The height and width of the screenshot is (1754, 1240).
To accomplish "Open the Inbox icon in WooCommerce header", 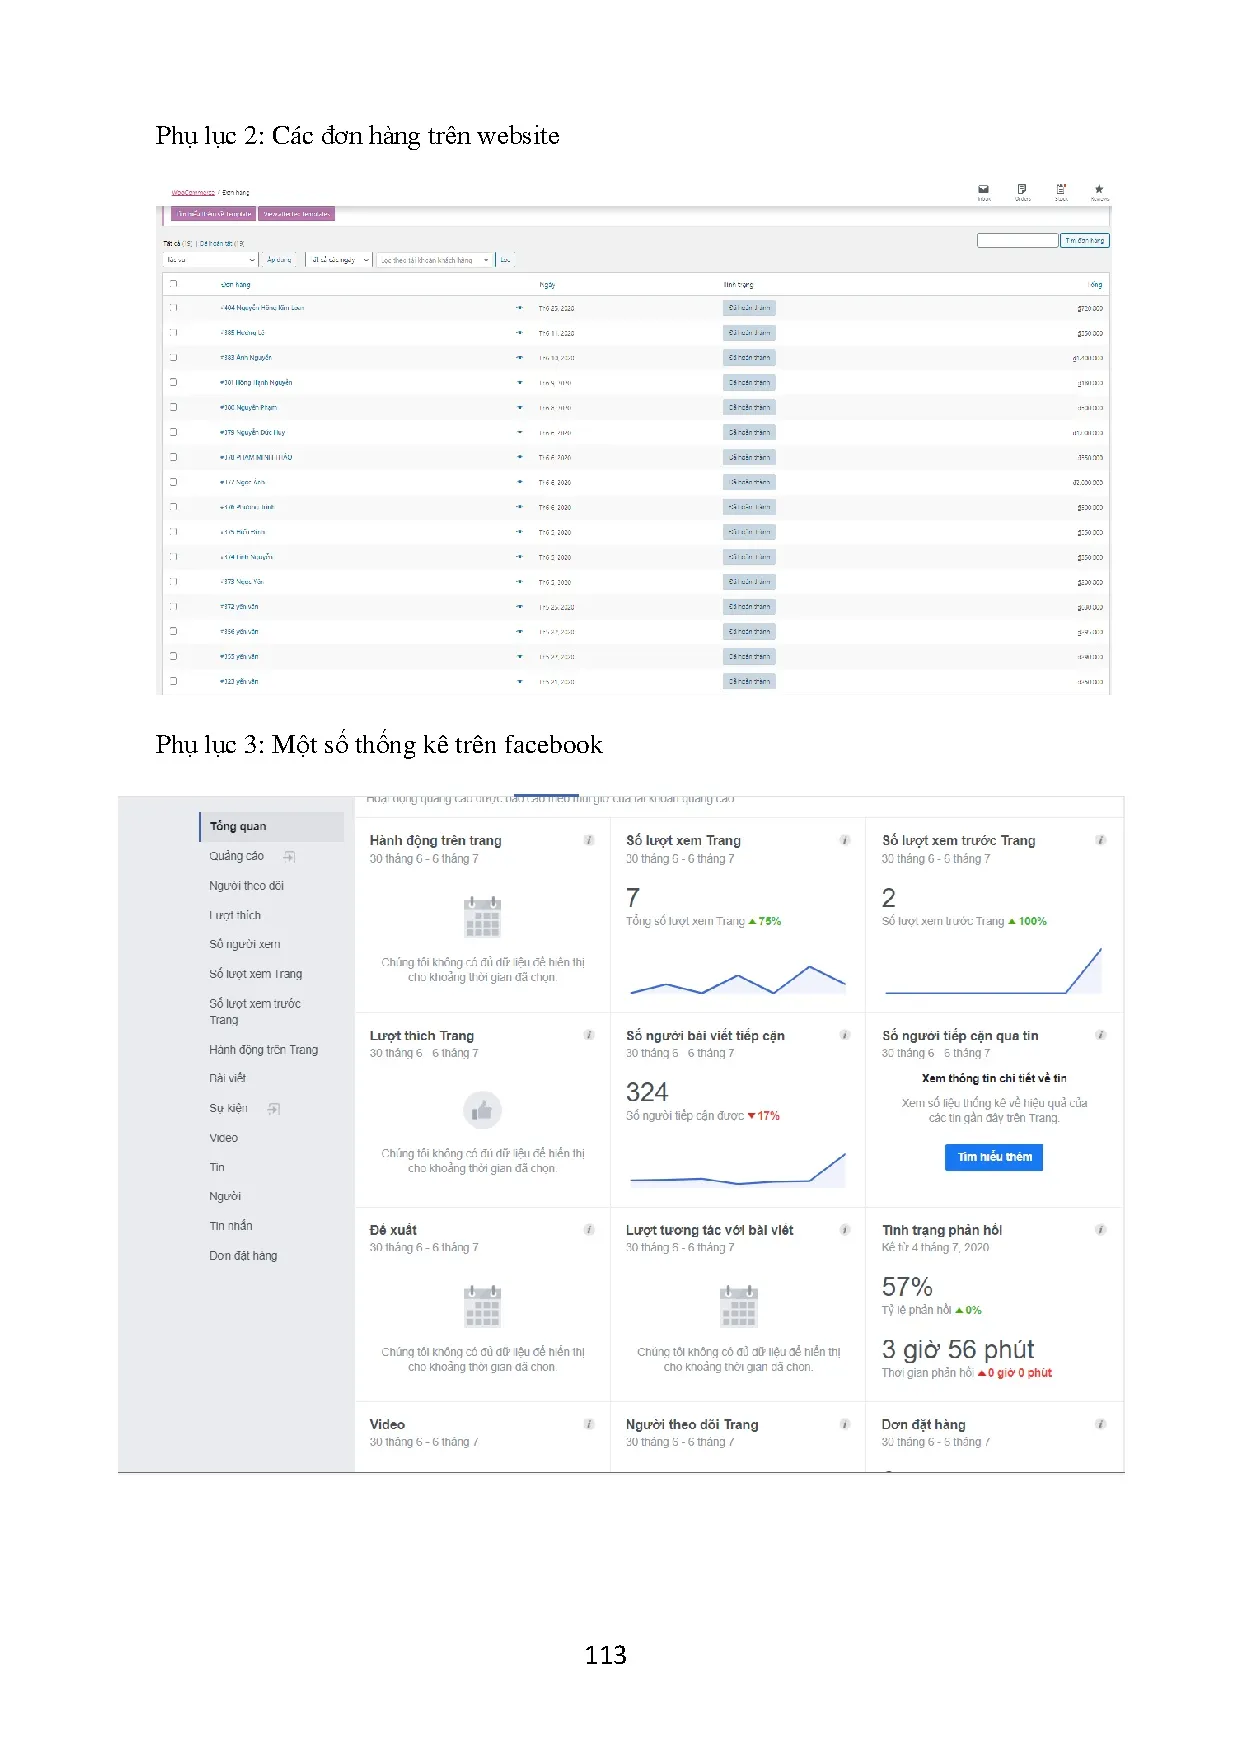I will click(983, 189).
